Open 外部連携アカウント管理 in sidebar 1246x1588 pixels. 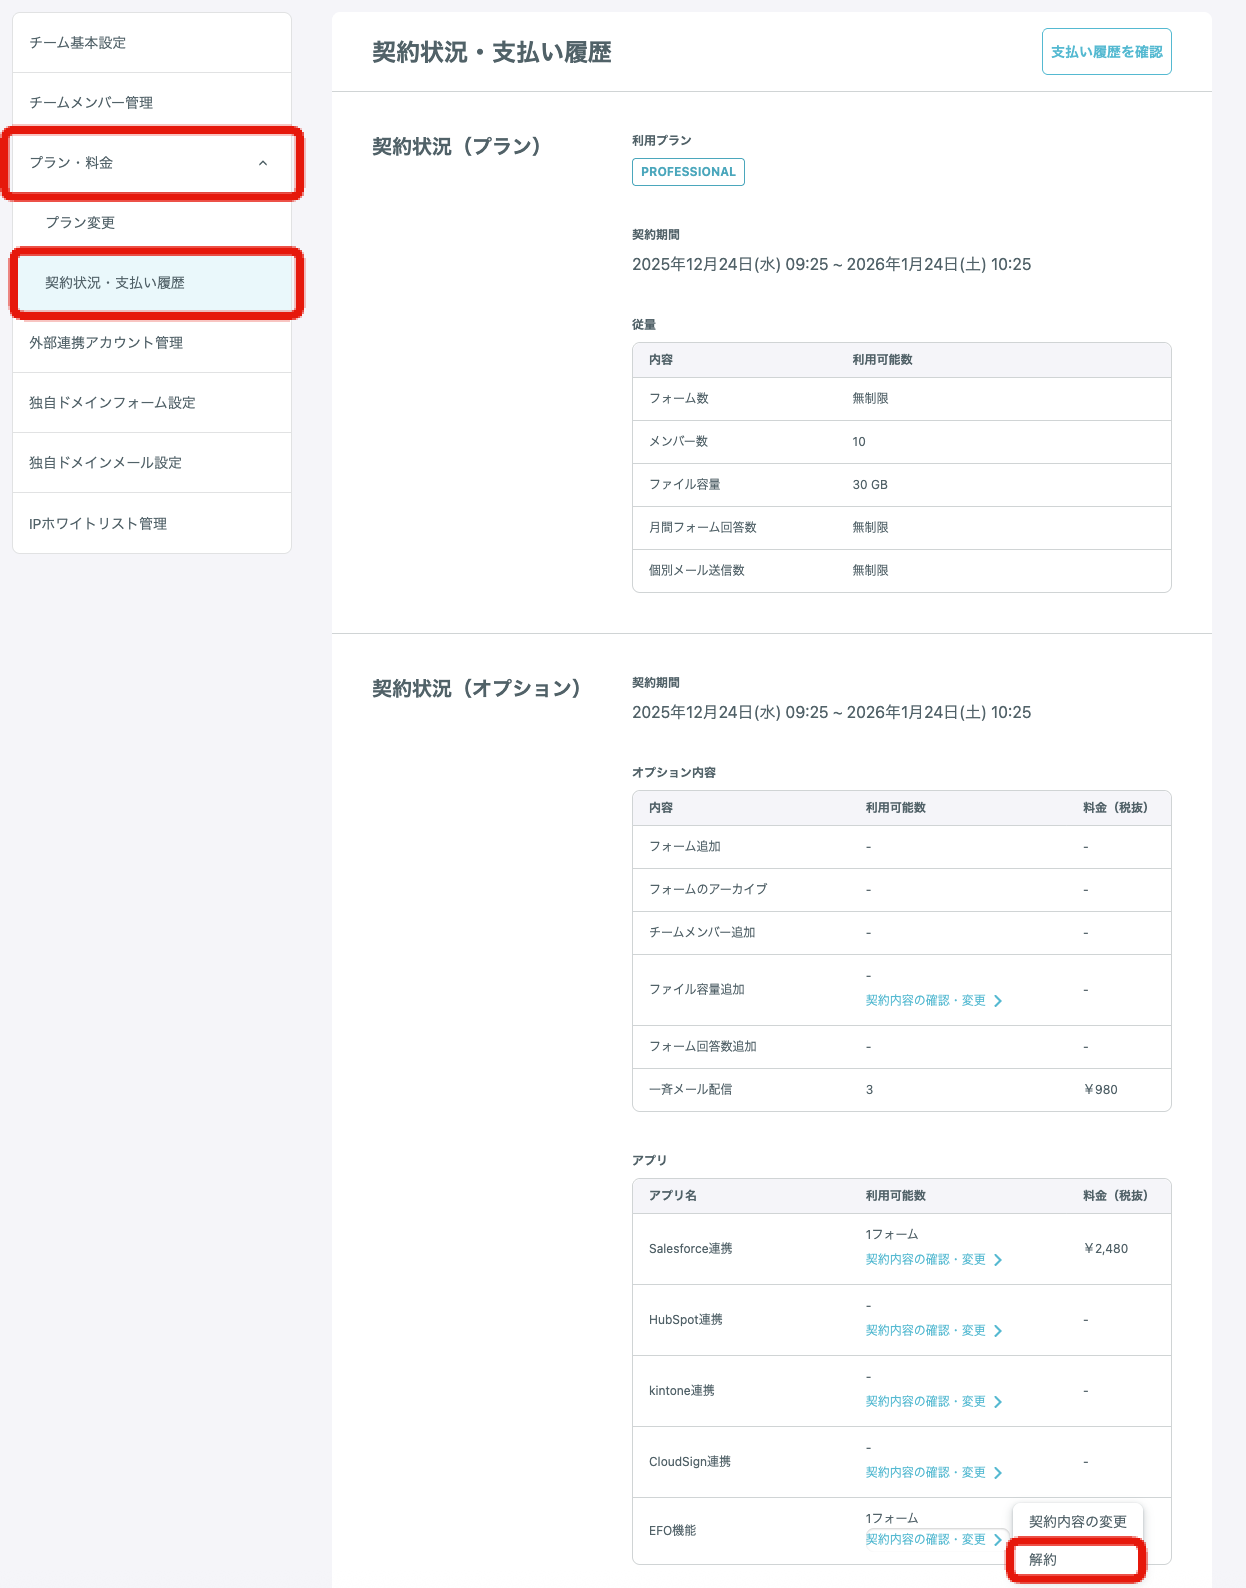click(106, 343)
